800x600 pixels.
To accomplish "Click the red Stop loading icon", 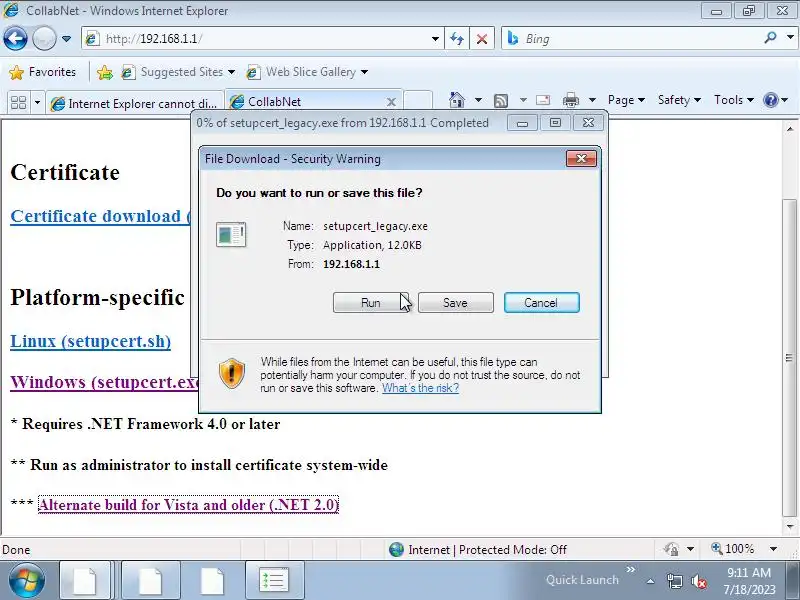I will (x=482, y=39).
